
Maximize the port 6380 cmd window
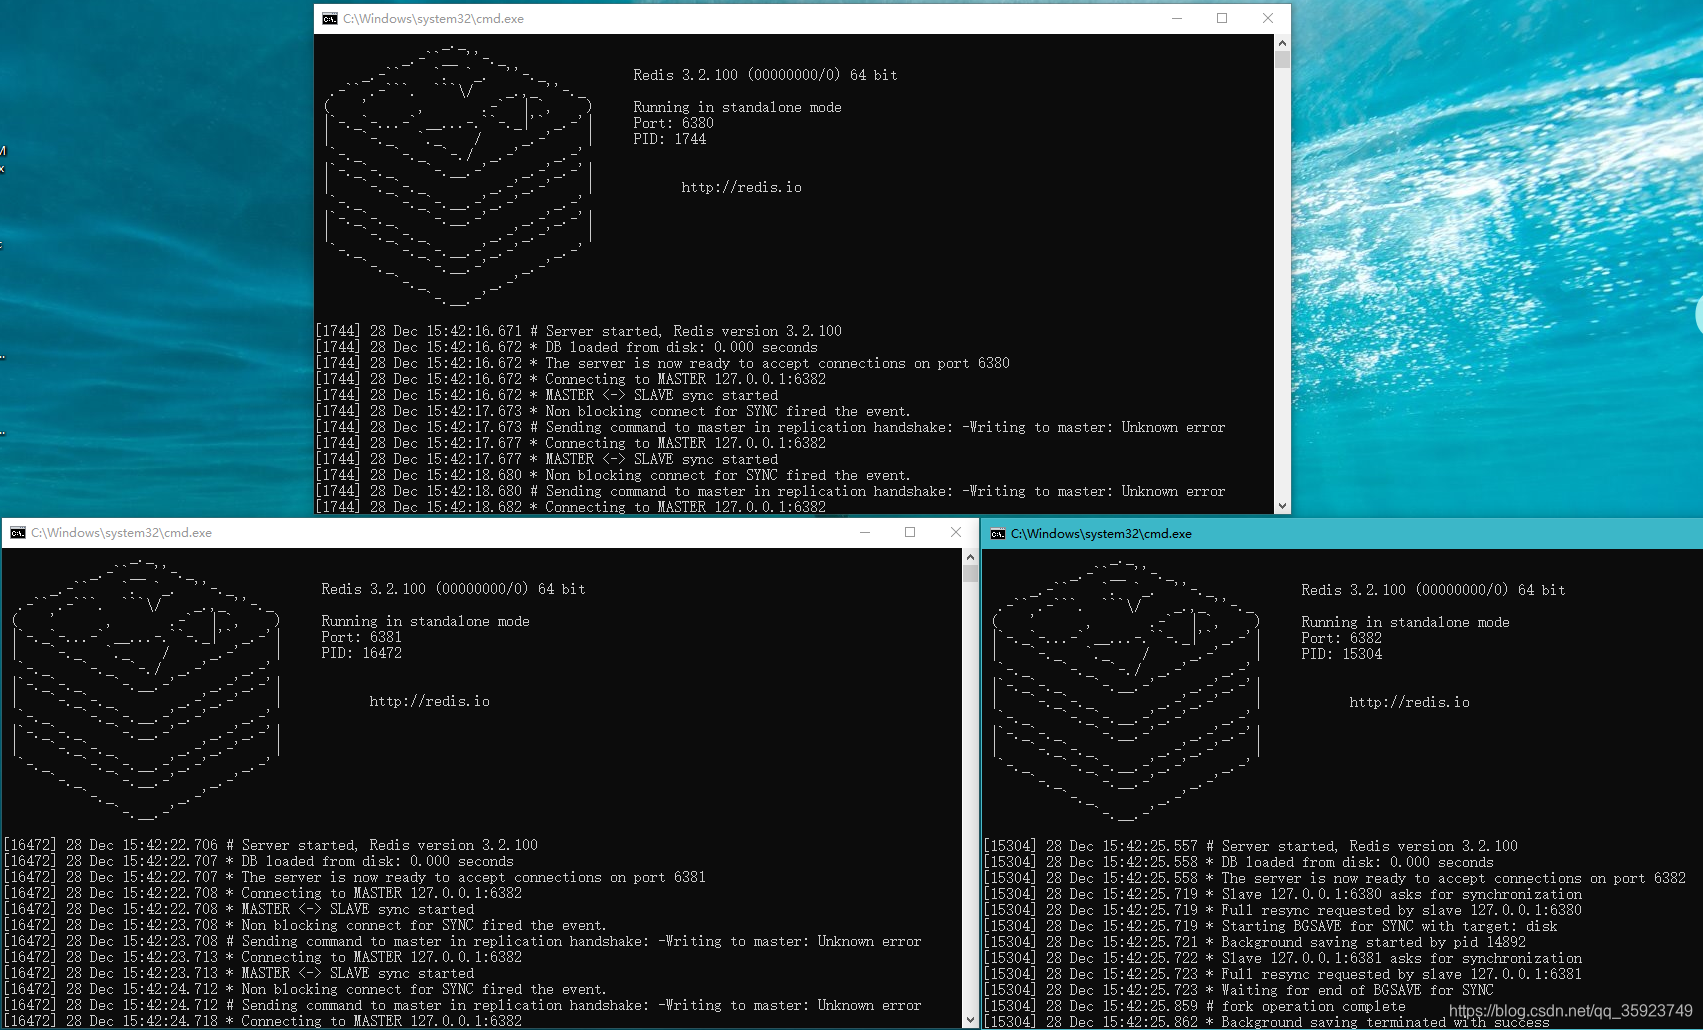click(1222, 18)
